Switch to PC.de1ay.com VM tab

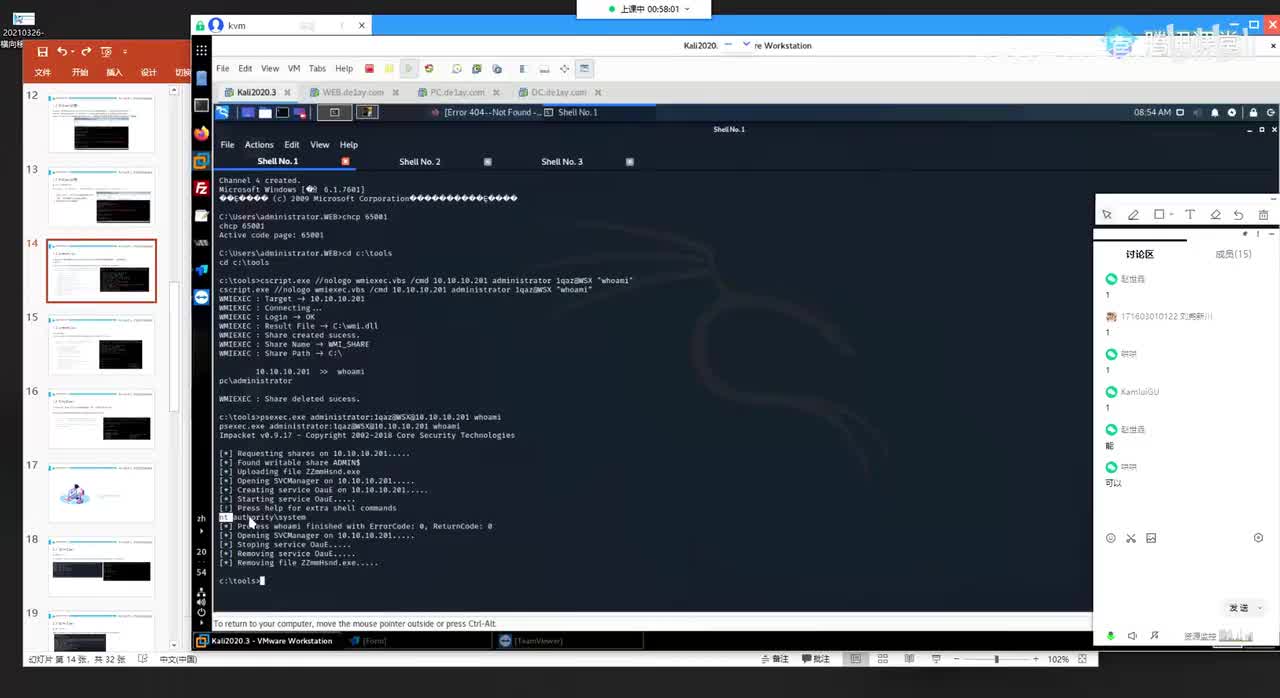457,92
